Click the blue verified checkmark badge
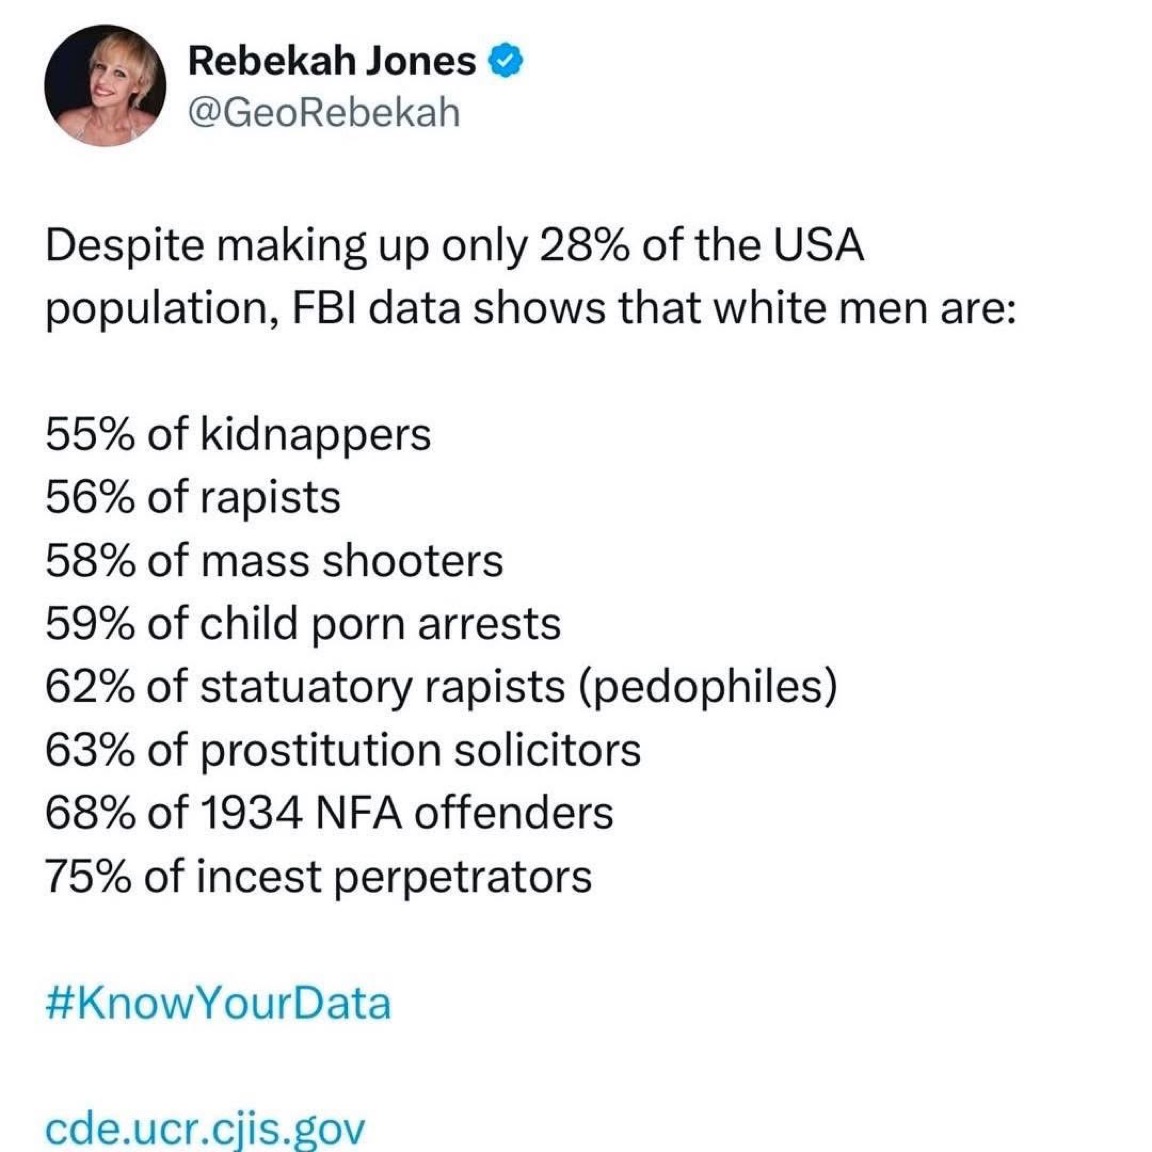 click(x=507, y=63)
